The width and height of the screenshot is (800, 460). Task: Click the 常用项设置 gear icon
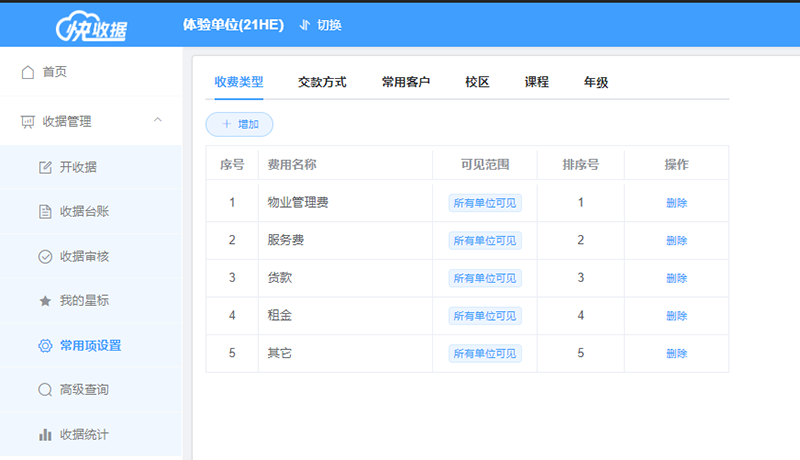pyautogui.click(x=45, y=346)
